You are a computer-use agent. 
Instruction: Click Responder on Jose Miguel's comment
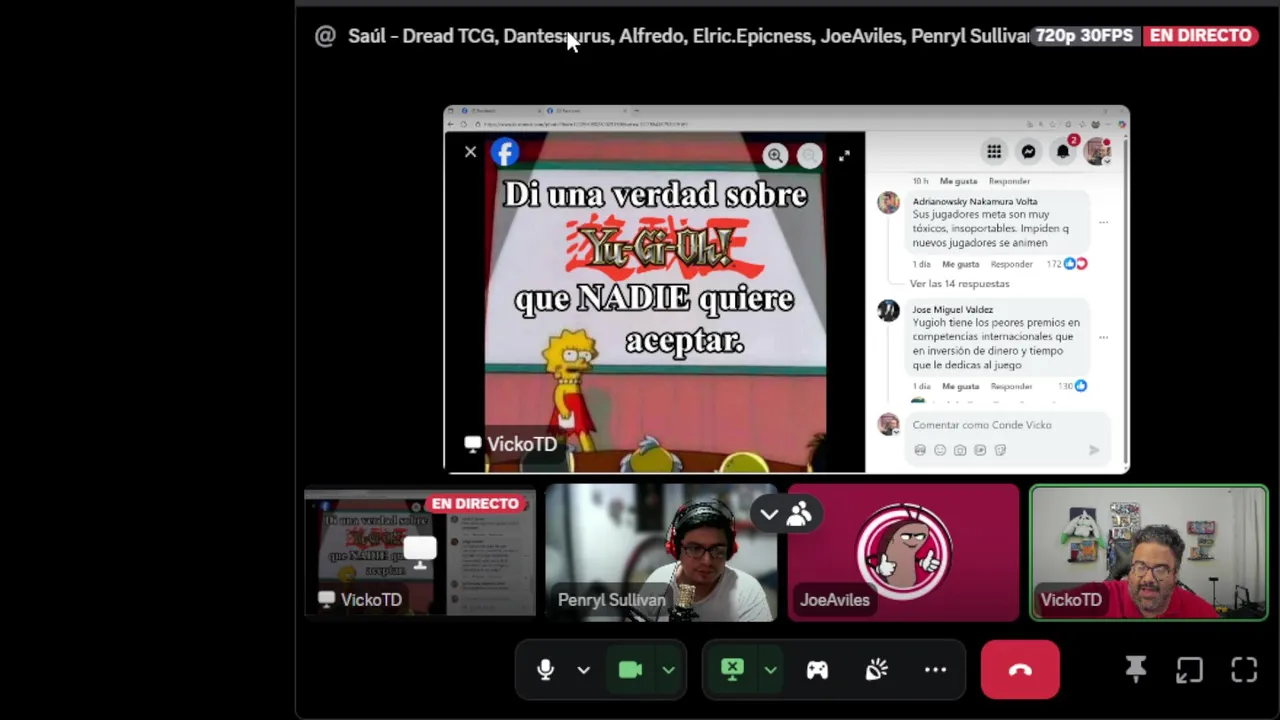1011,386
